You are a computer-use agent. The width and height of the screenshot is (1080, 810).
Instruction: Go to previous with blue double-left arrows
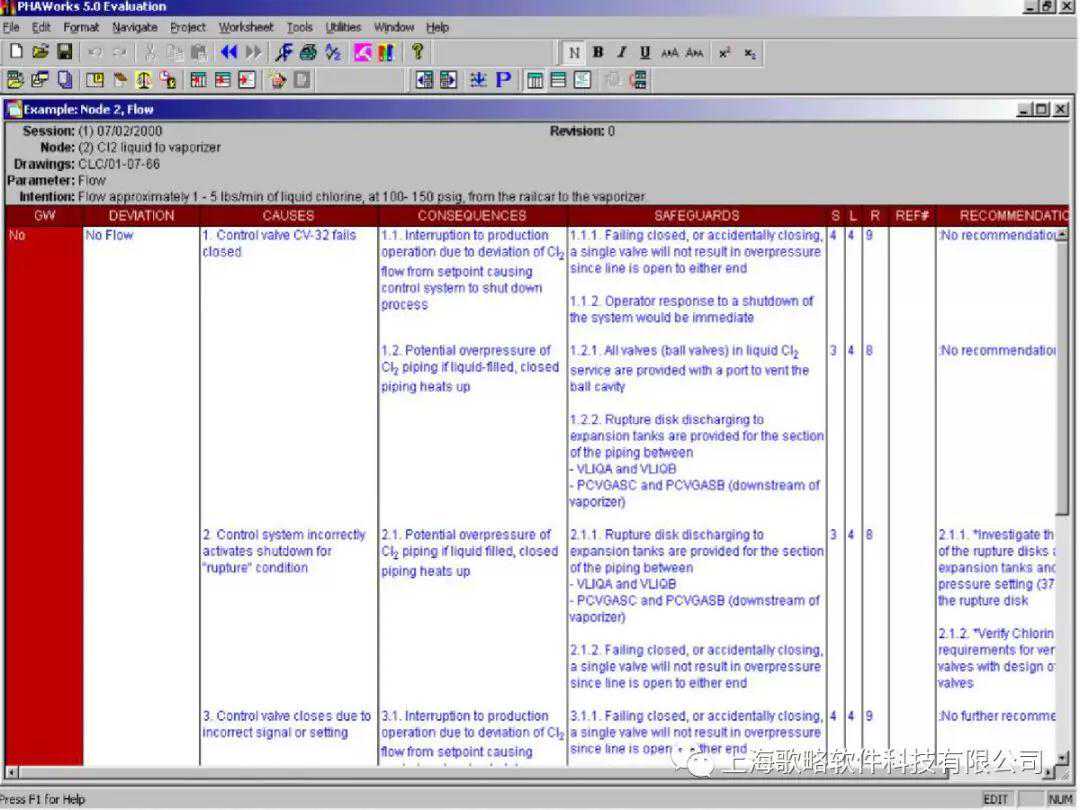point(229,52)
